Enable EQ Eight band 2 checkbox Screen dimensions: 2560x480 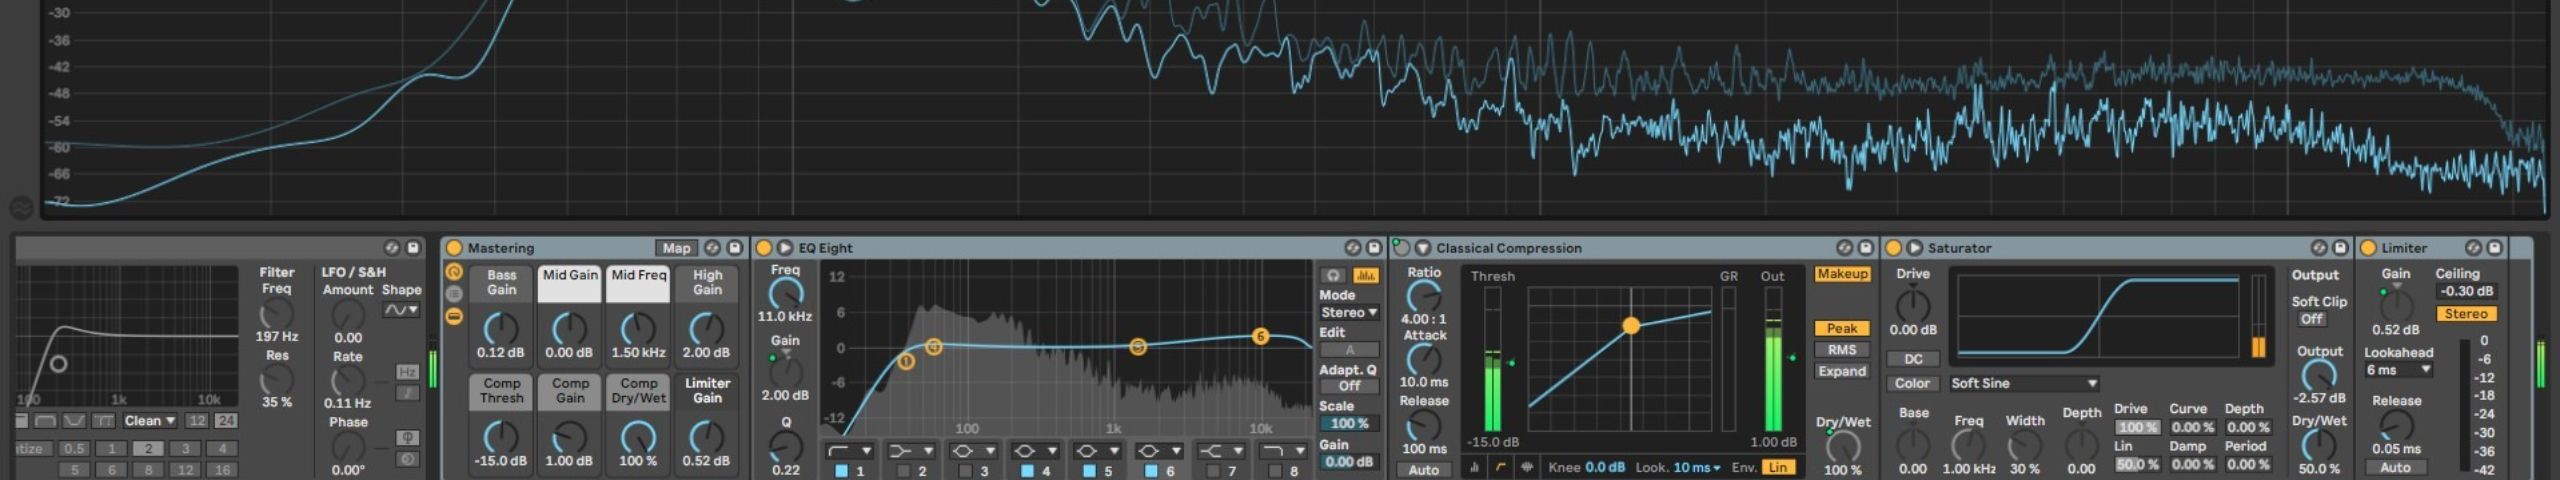[x=903, y=471]
